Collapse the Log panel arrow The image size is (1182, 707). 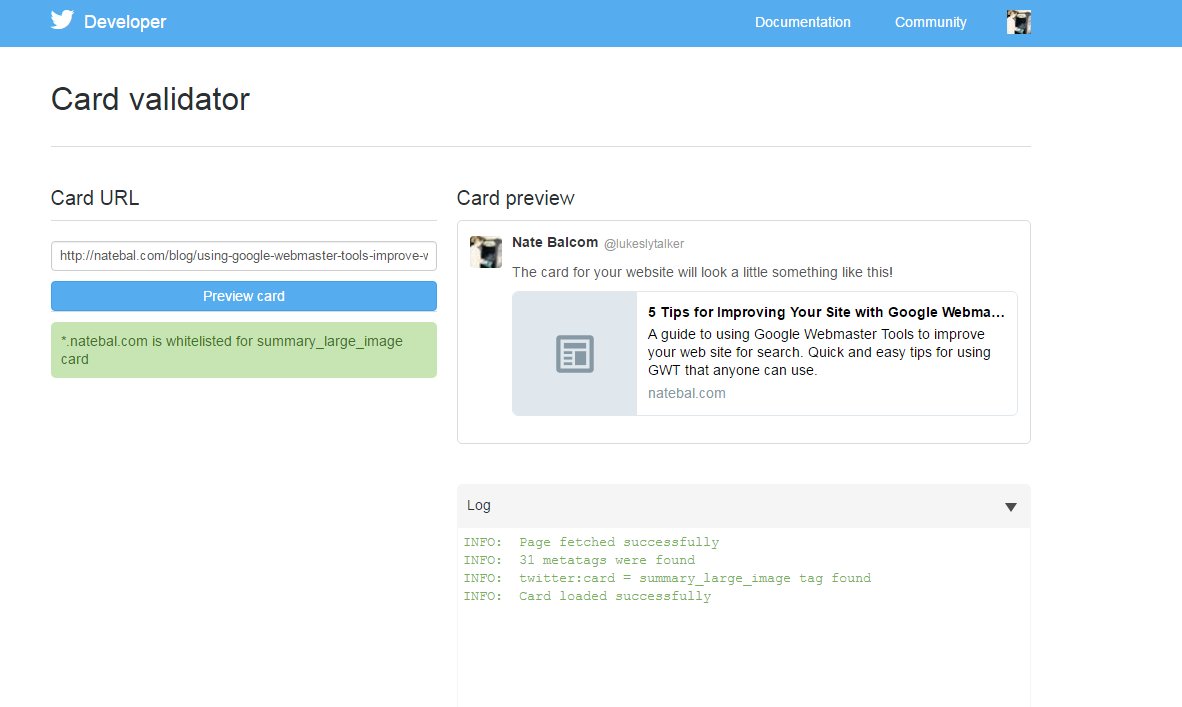tap(1011, 507)
